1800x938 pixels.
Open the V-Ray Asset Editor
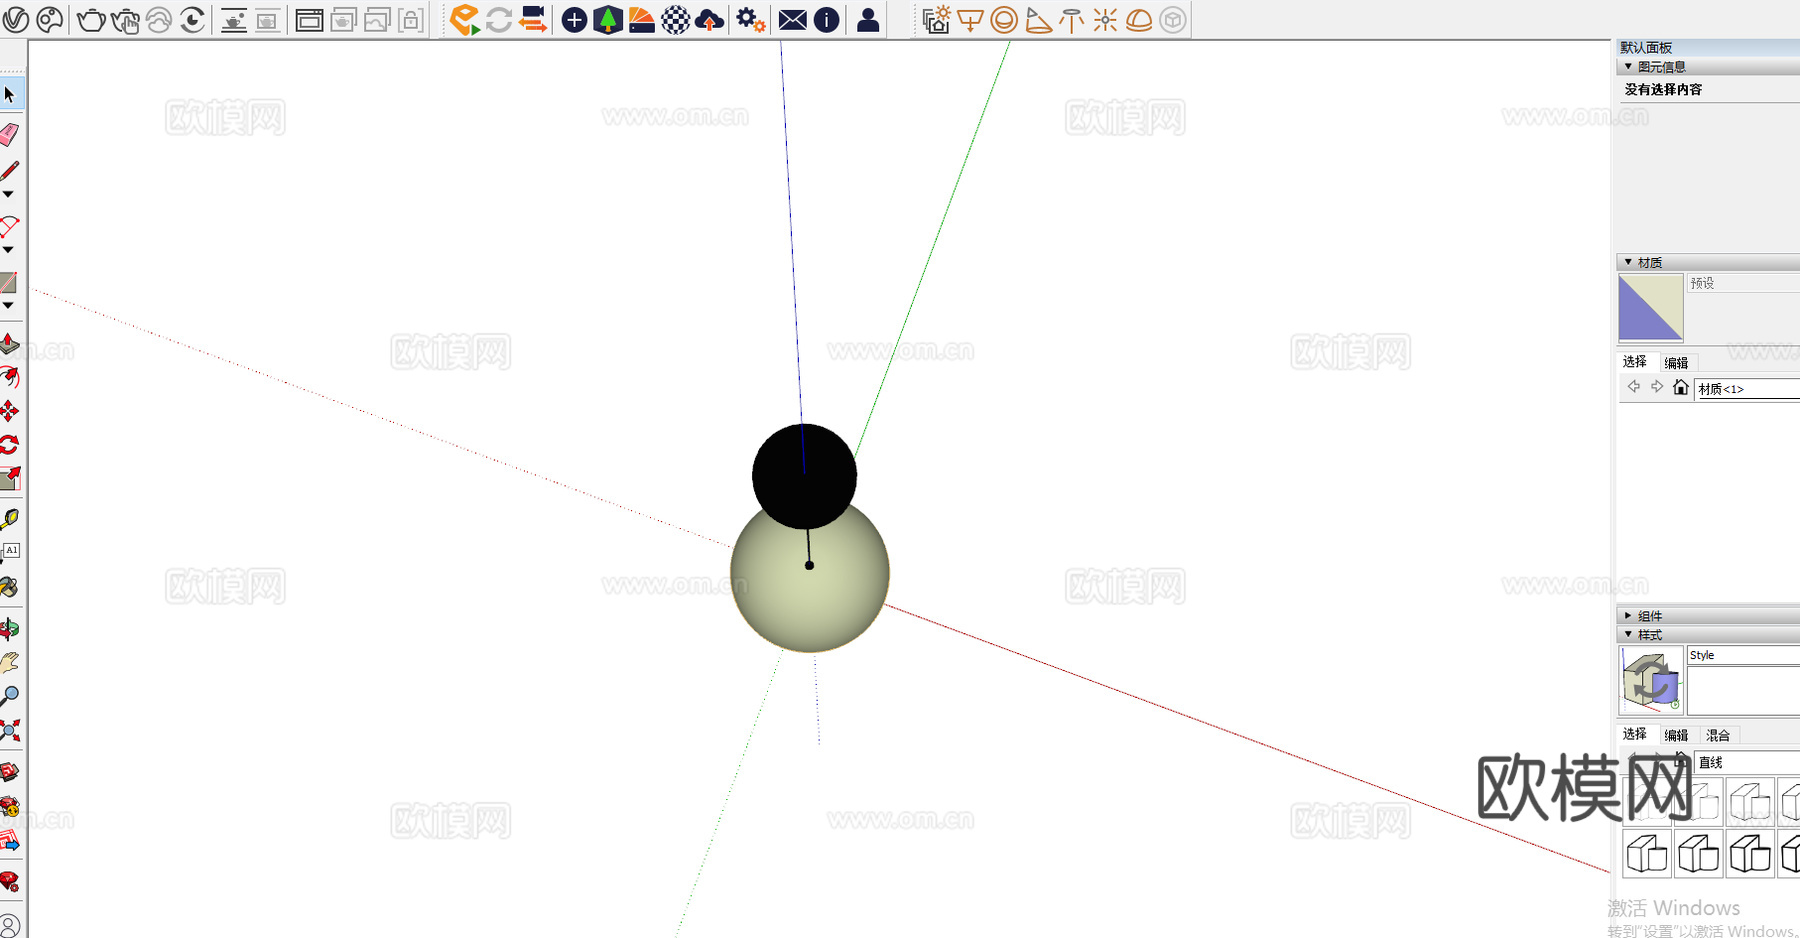coord(16,19)
